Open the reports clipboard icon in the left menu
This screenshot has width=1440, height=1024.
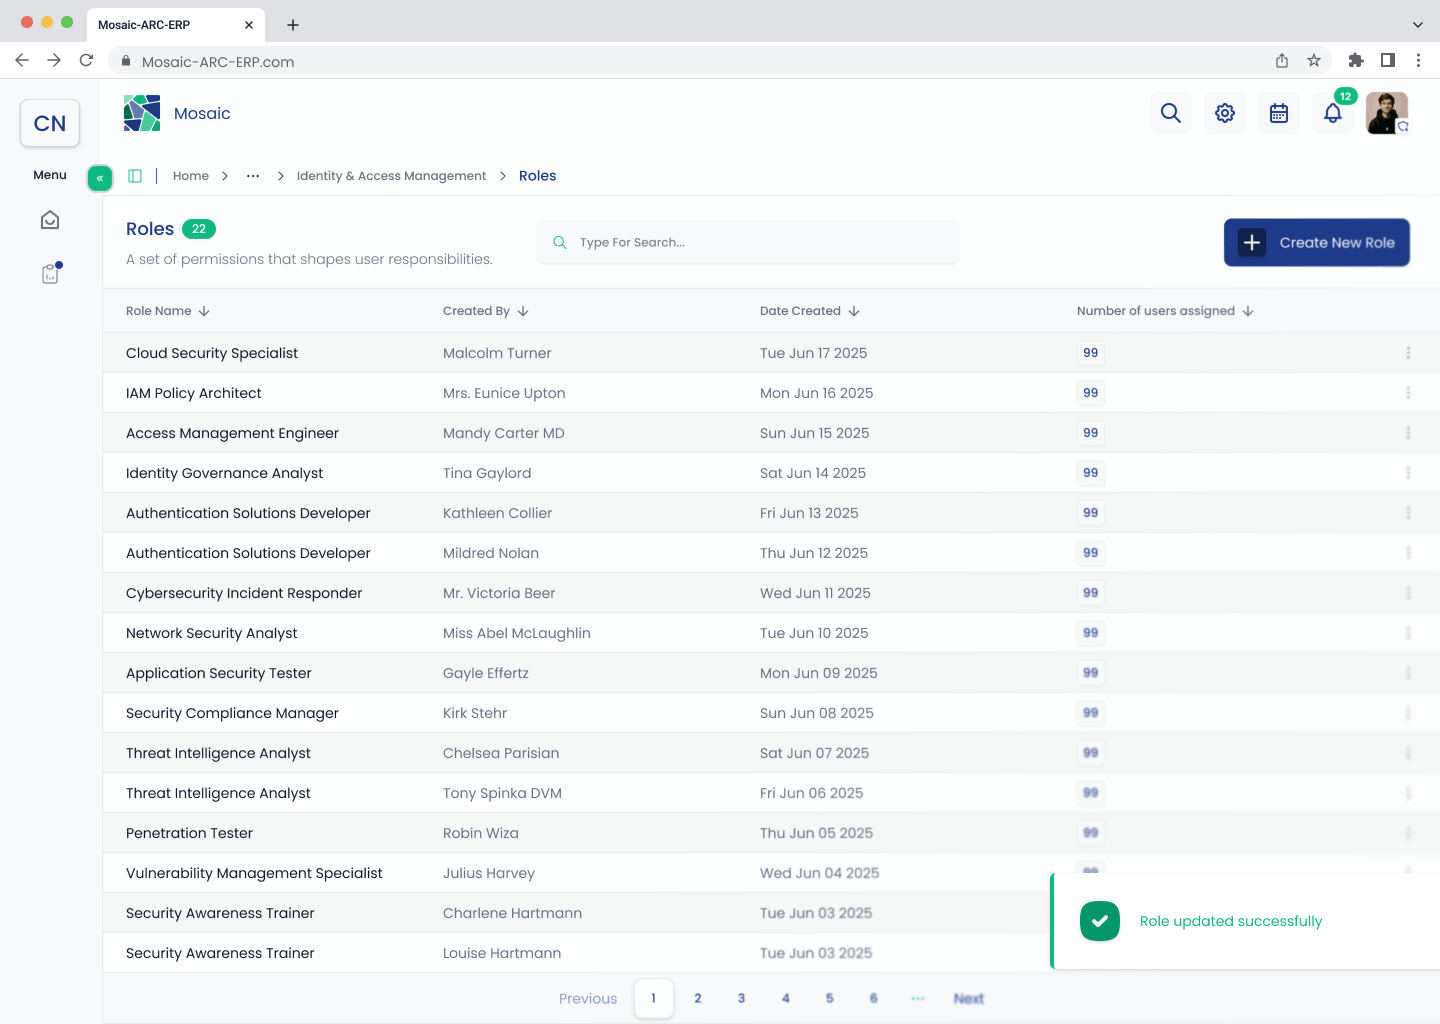click(50, 274)
